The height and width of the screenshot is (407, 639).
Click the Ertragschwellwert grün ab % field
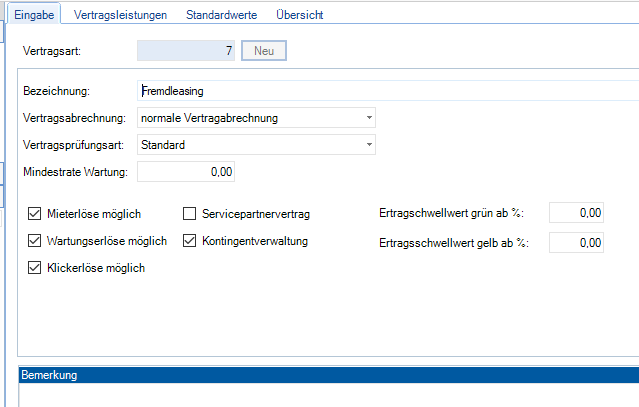[577, 213]
